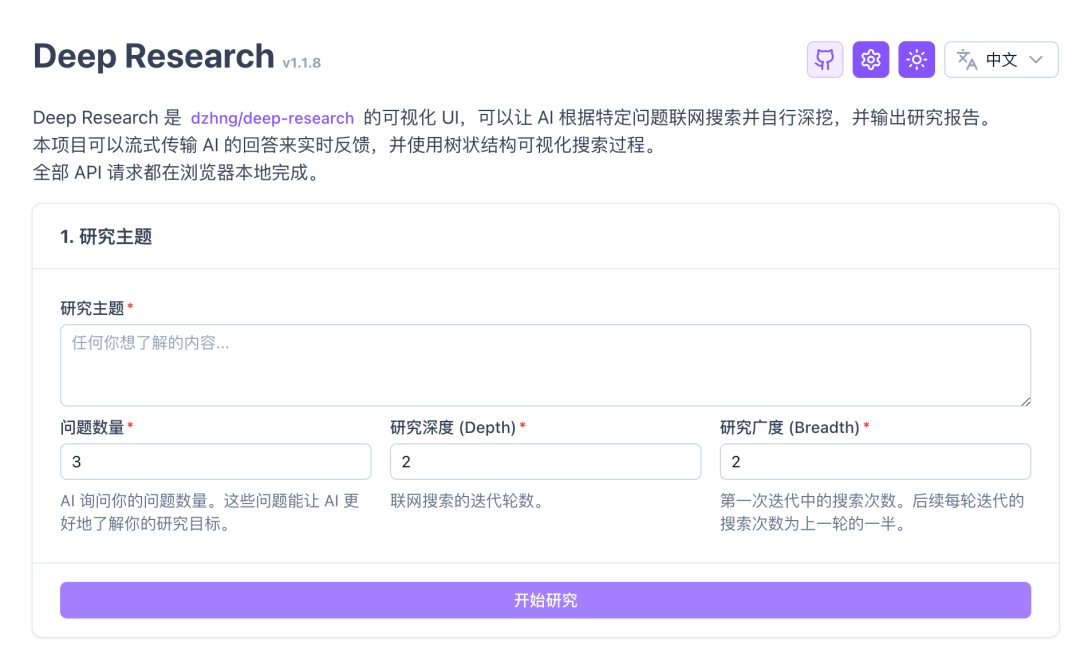Click the 'AI 询问你的问题数量' help text

tap(210, 512)
